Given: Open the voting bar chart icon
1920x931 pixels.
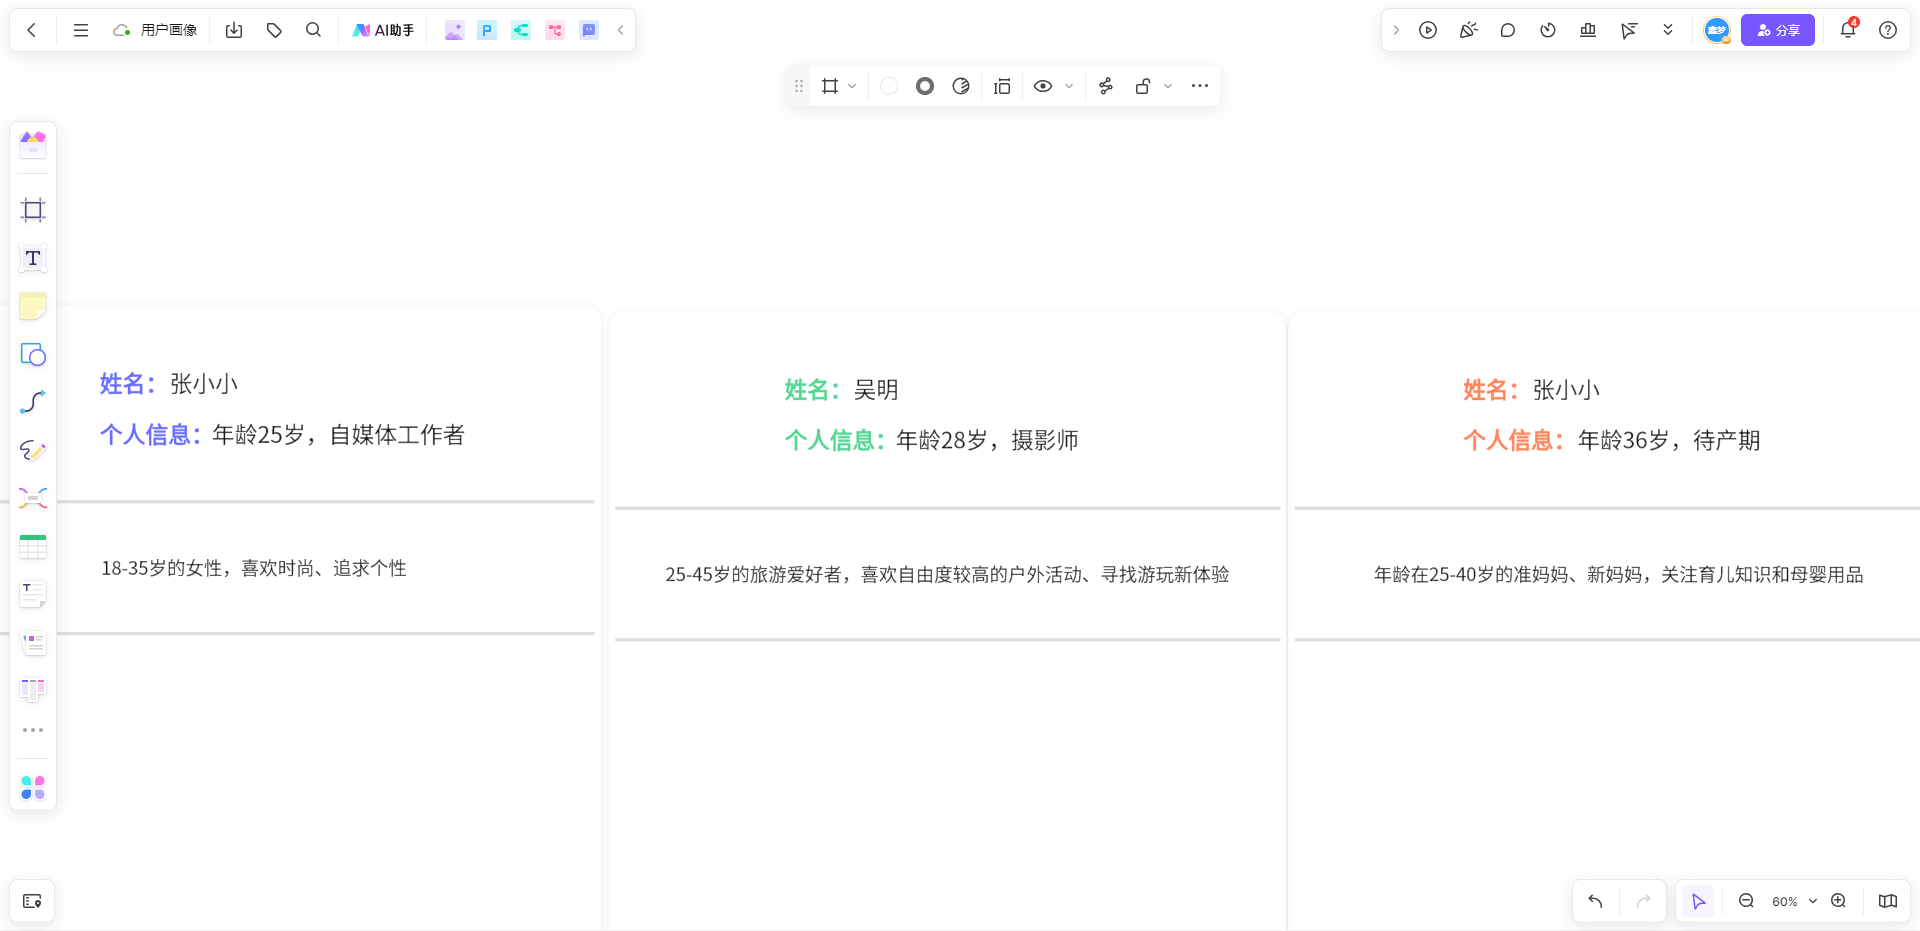Looking at the screenshot, I should pyautogui.click(x=1588, y=30).
